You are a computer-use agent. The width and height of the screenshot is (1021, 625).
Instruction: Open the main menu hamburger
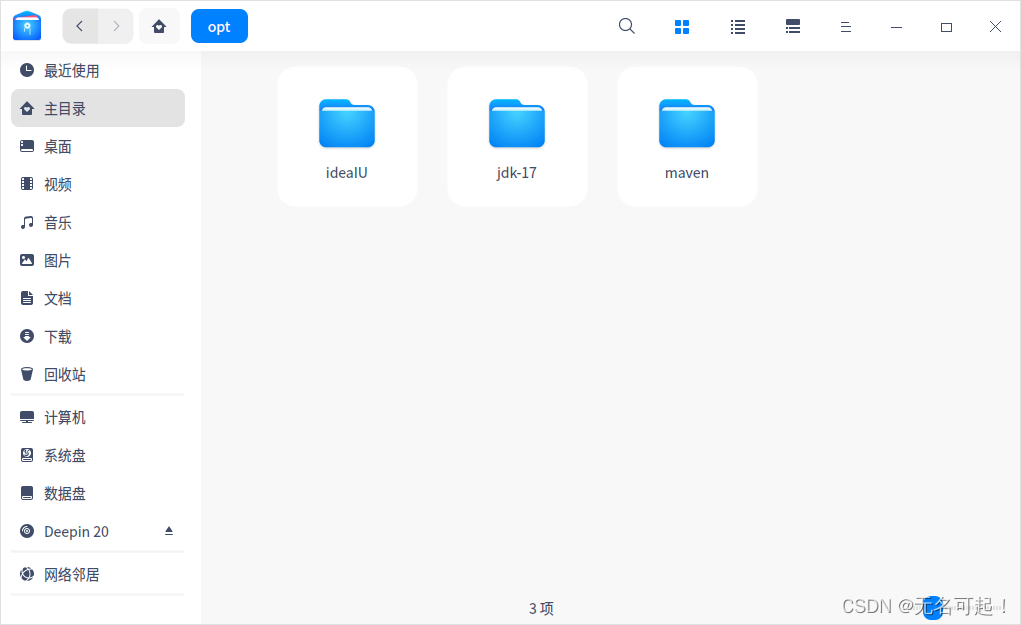pyautogui.click(x=845, y=27)
